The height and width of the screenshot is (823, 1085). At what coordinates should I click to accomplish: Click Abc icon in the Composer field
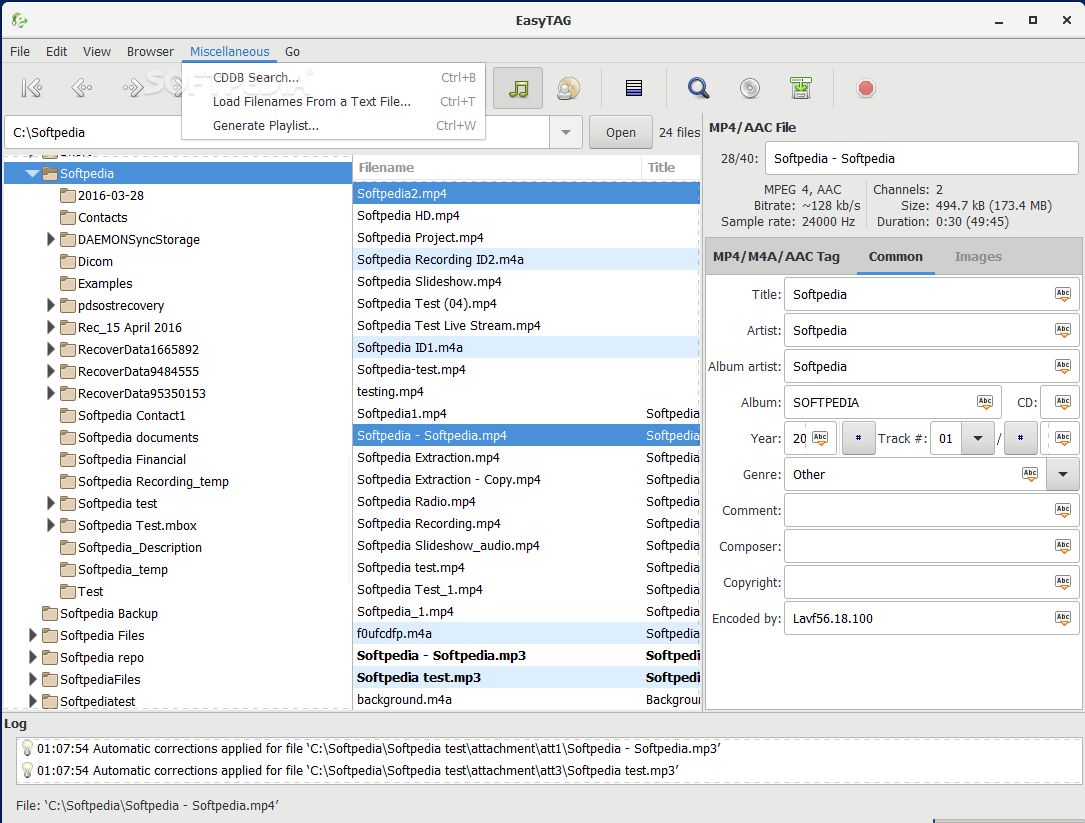point(1063,546)
